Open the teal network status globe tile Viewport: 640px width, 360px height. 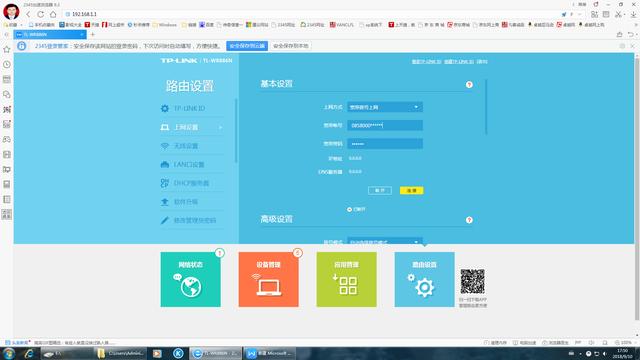click(191, 279)
